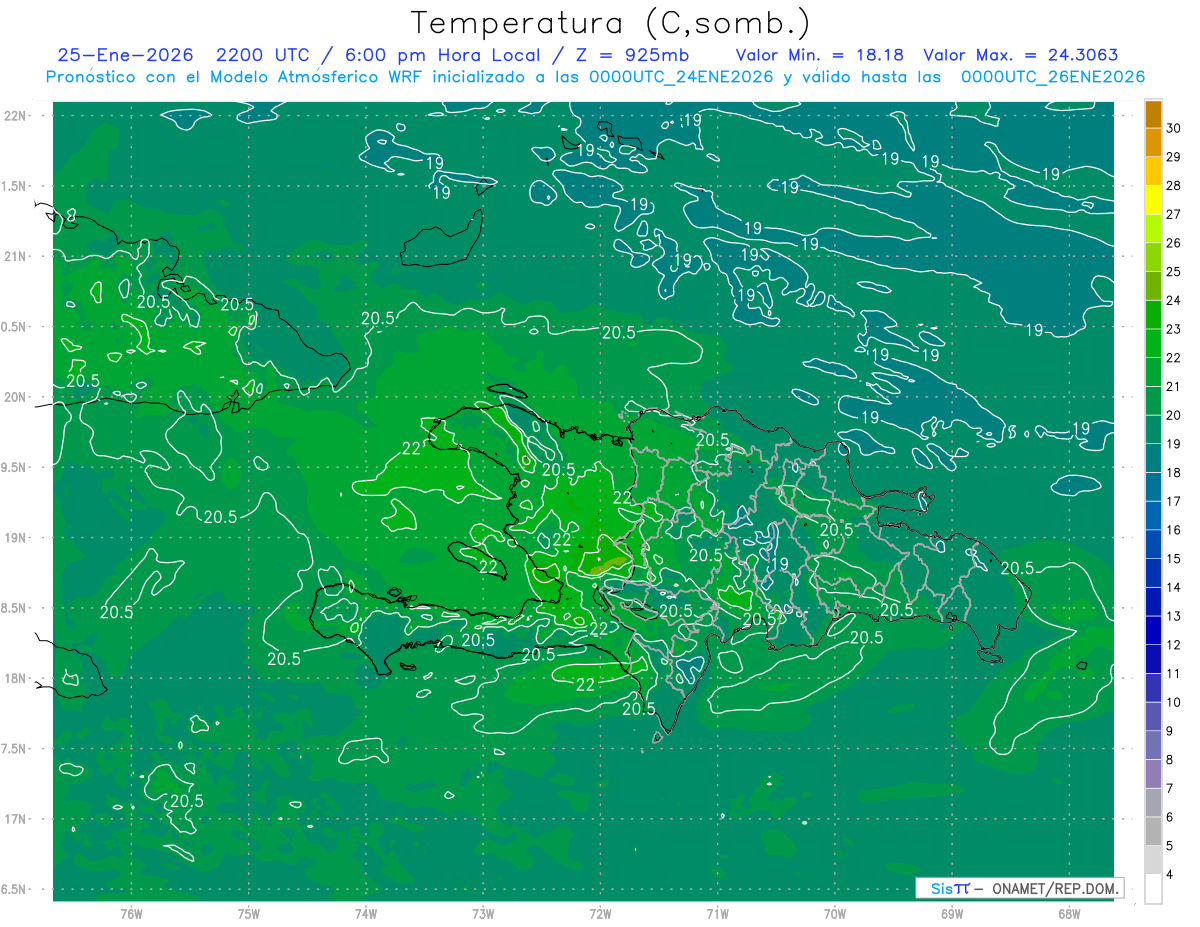Image resolution: width=1200 pixels, height=927 pixels.
Task: Click the legend value "25"
Action: (1173, 271)
